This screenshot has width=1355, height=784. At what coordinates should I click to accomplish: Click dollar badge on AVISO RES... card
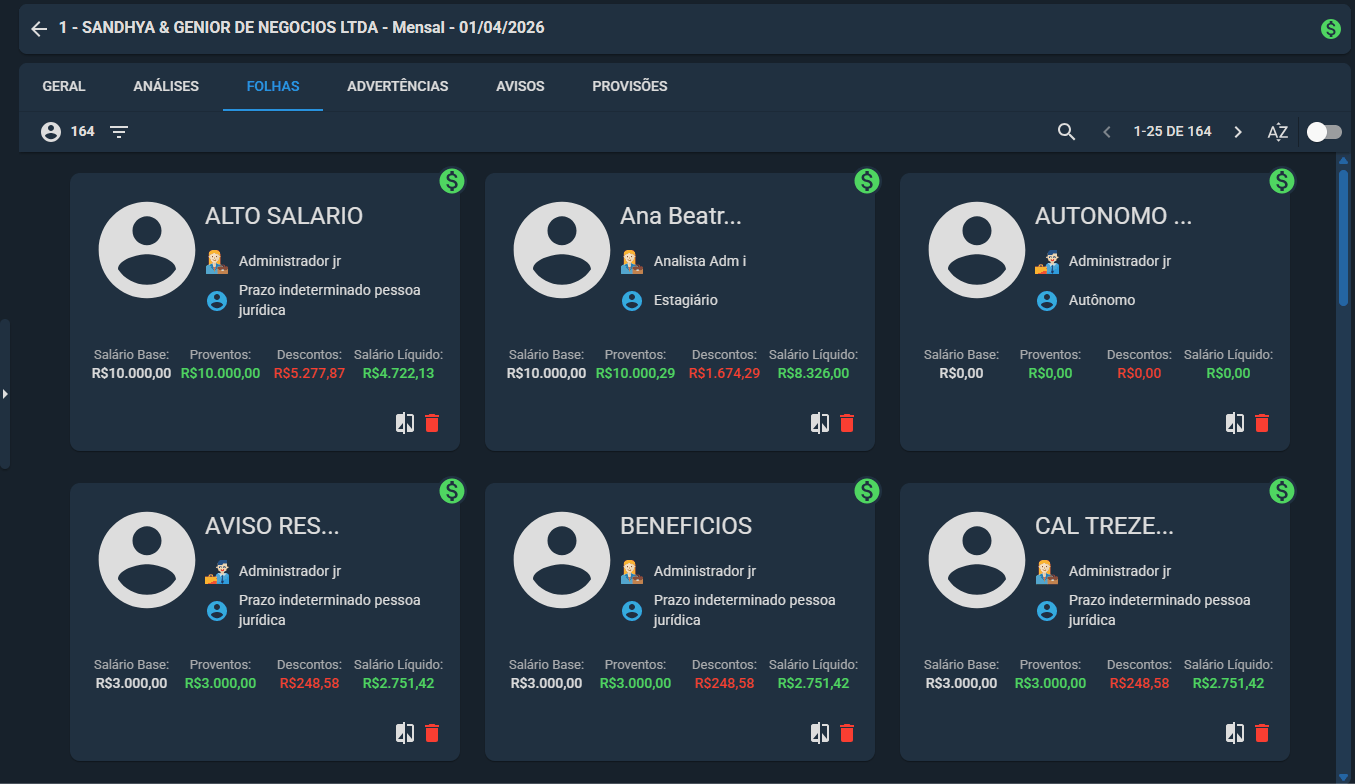point(452,491)
